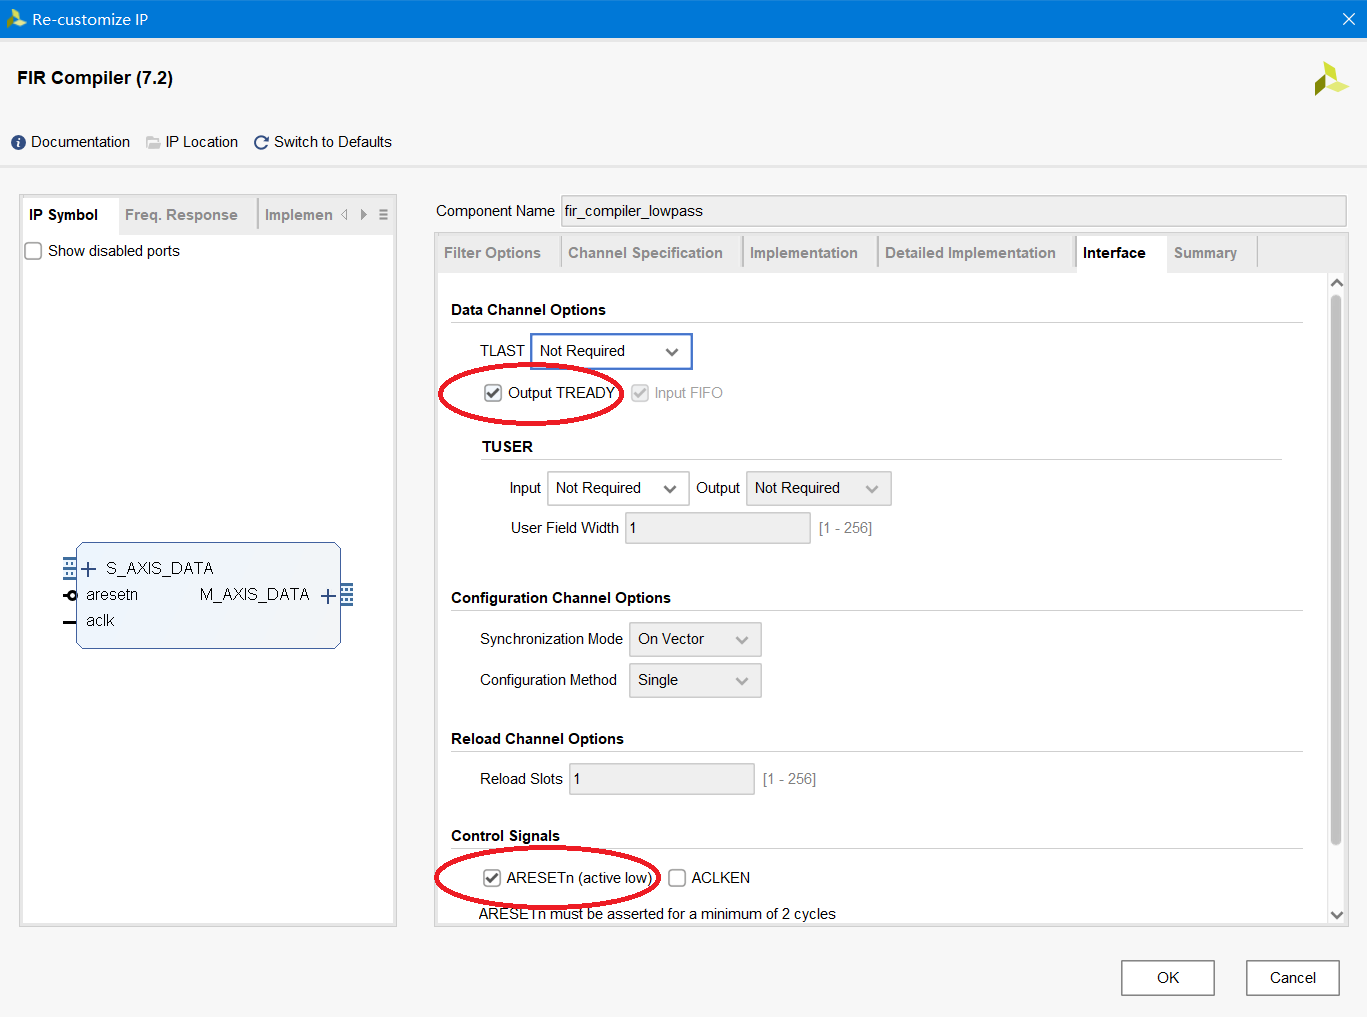Click the Cancel button

coord(1293,978)
